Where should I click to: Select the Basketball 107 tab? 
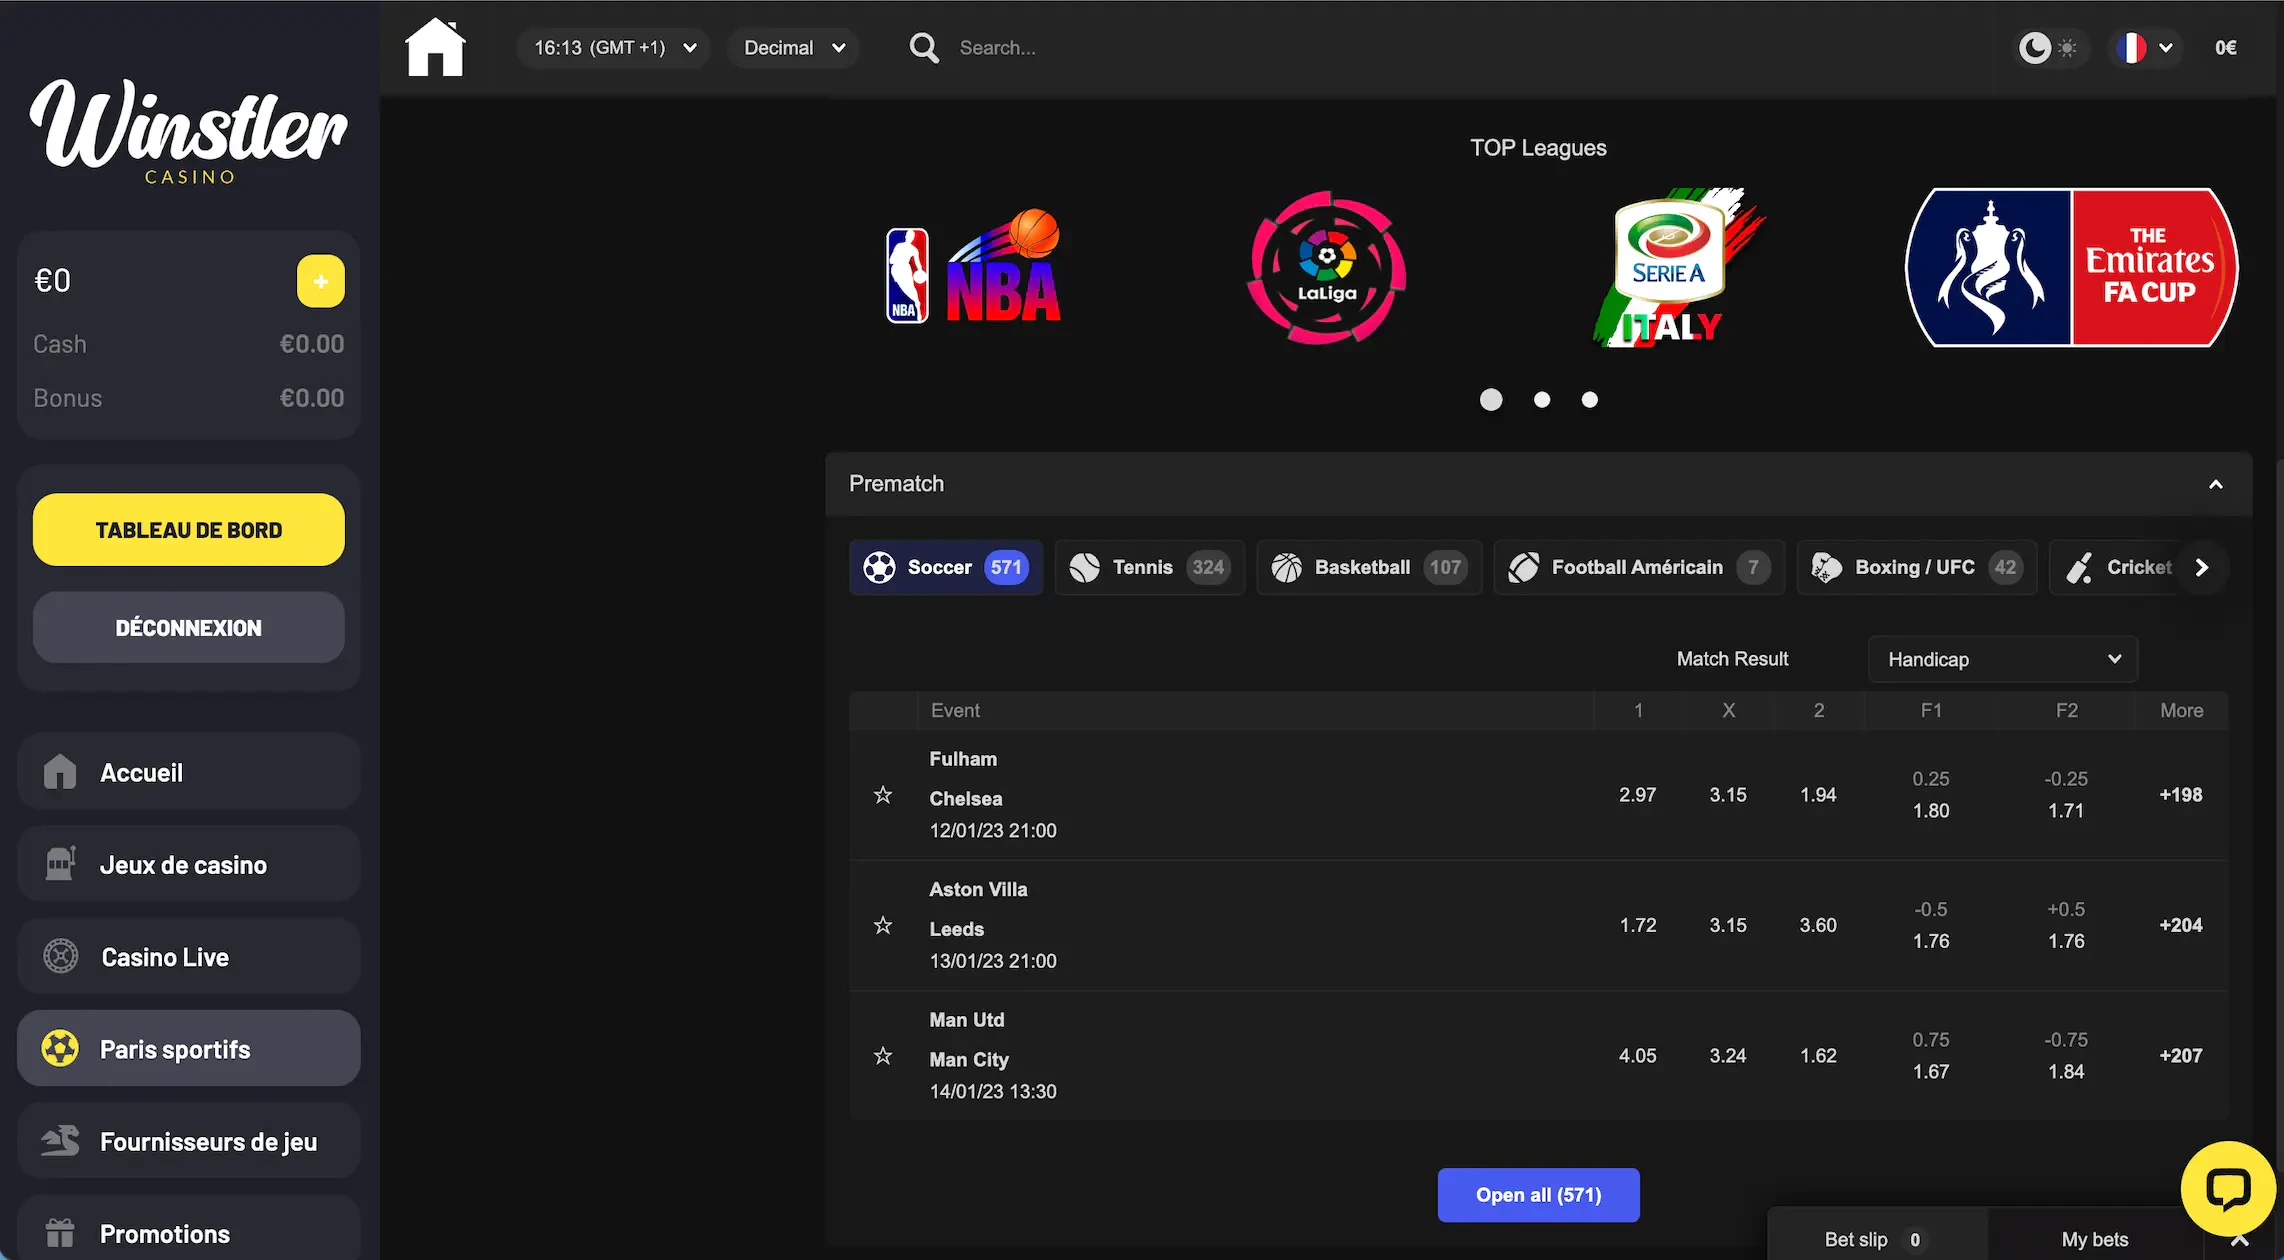click(x=1369, y=568)
